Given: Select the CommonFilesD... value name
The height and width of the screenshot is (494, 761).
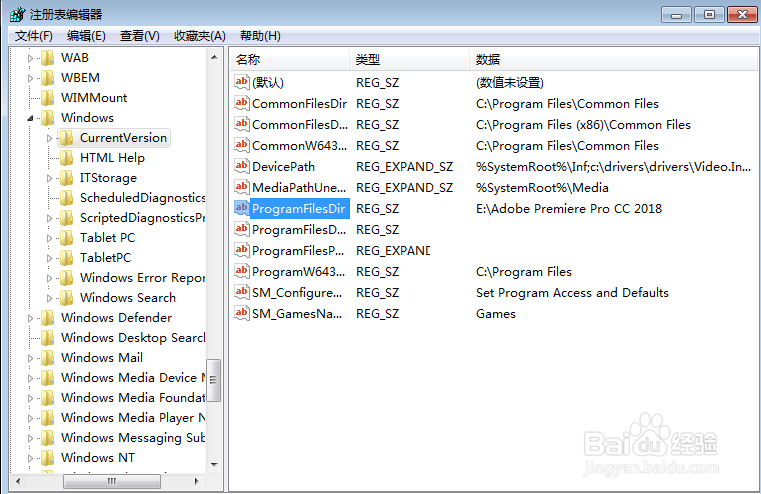Looking at the screenshot, I should tap(300, 125).
